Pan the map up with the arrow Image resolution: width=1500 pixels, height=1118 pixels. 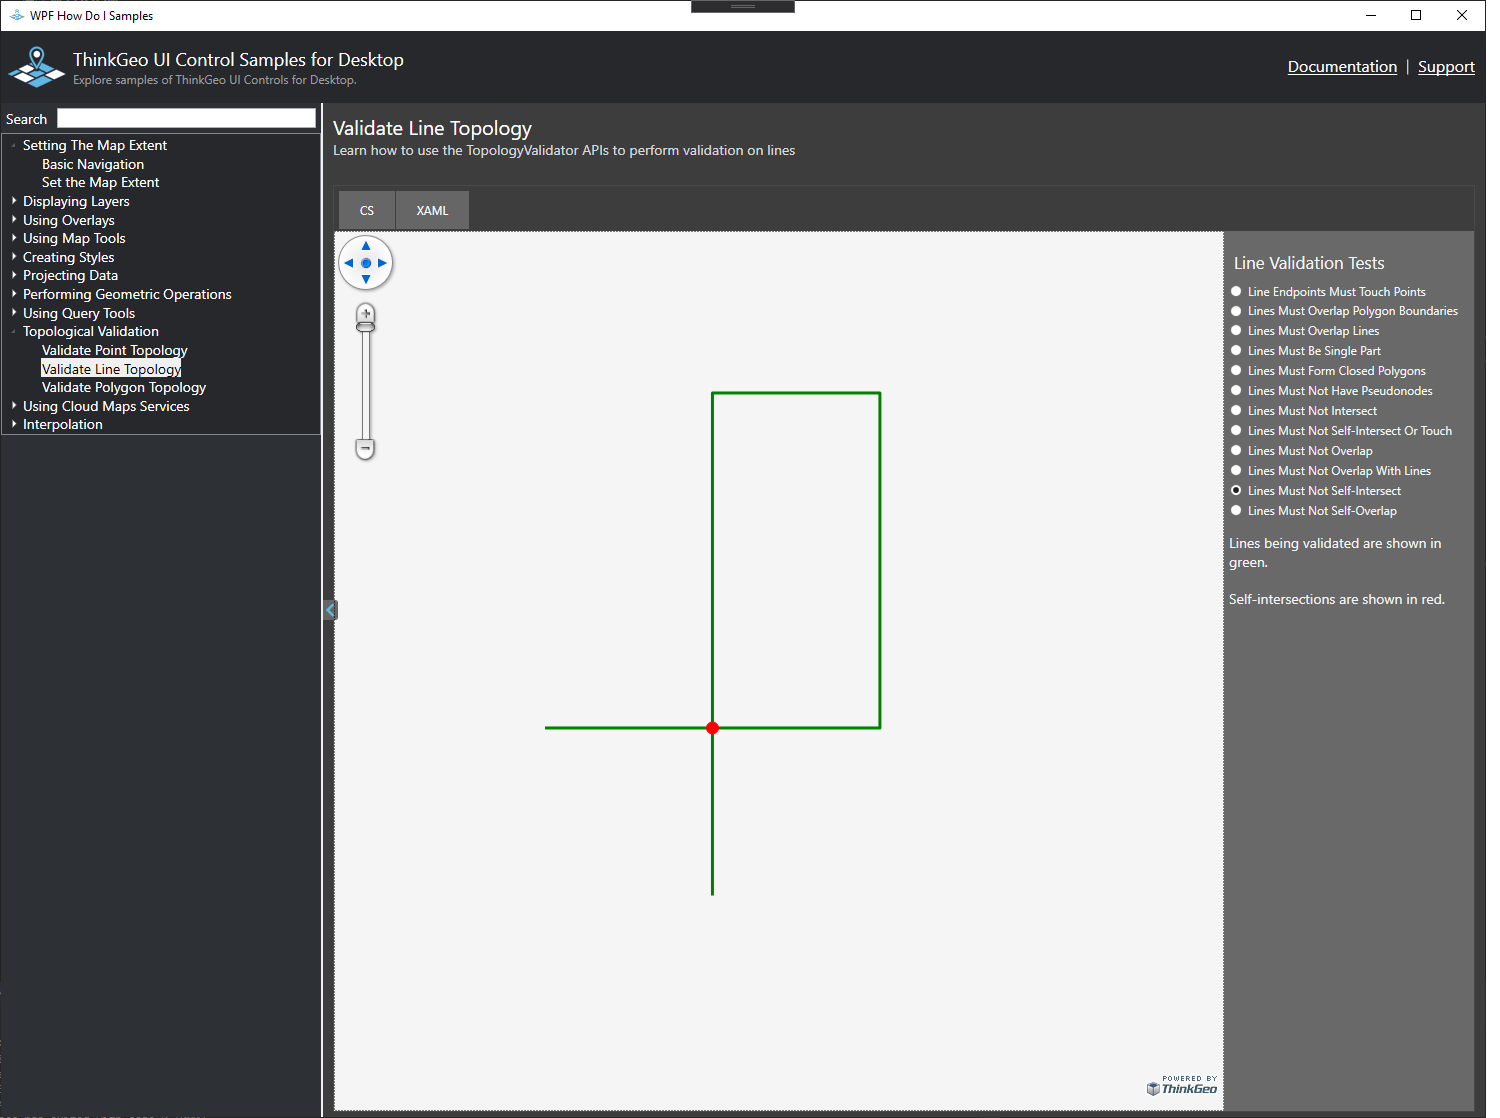[366, 246]
